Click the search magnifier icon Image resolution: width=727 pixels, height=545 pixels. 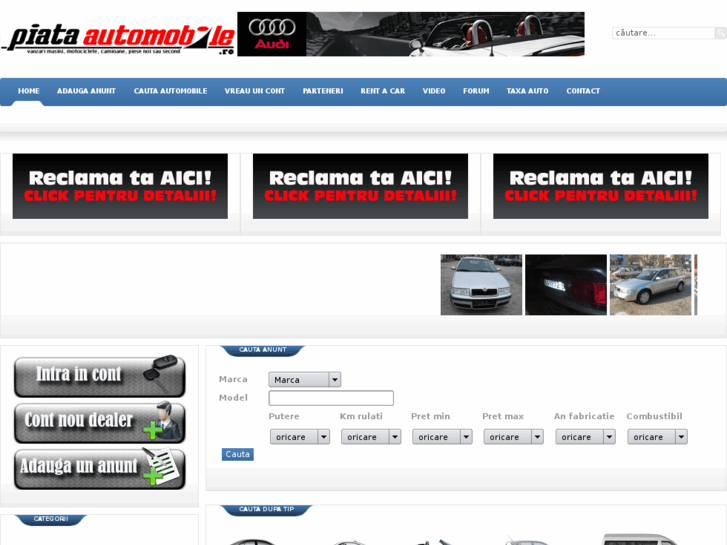pyautogui.click(x=721, y=33)
